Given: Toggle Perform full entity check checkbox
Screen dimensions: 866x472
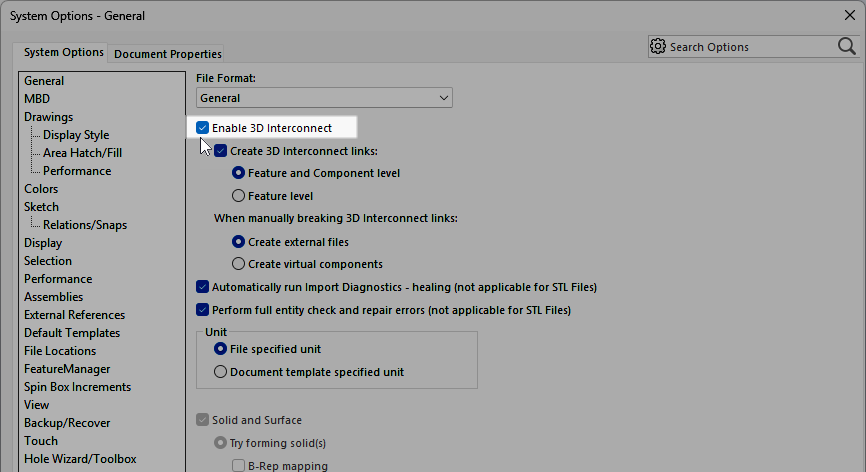Looking at the screenshot, I should 202,310.
